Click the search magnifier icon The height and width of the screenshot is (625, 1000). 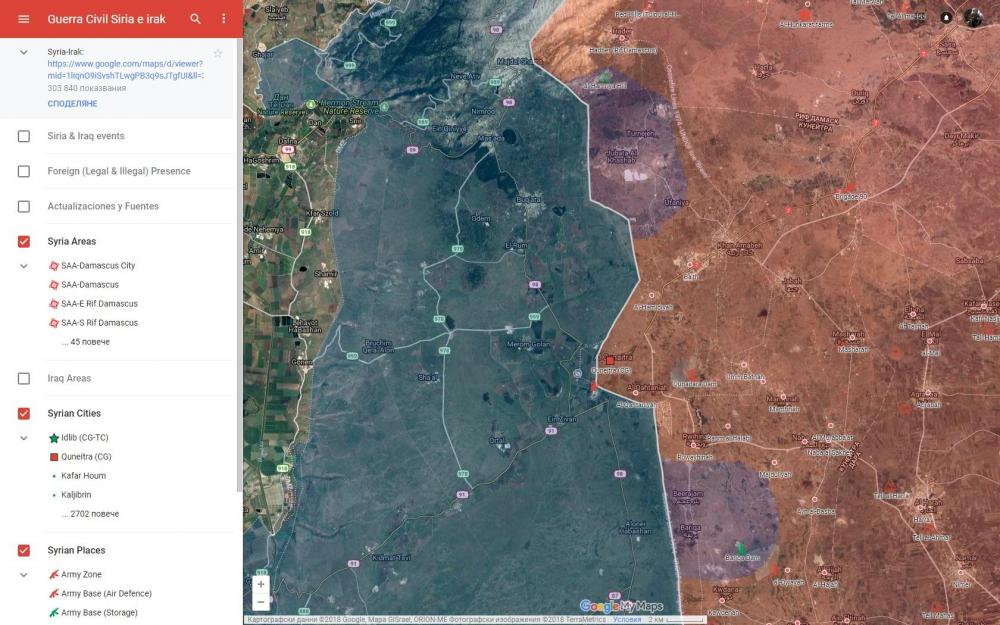pos(196,19)
